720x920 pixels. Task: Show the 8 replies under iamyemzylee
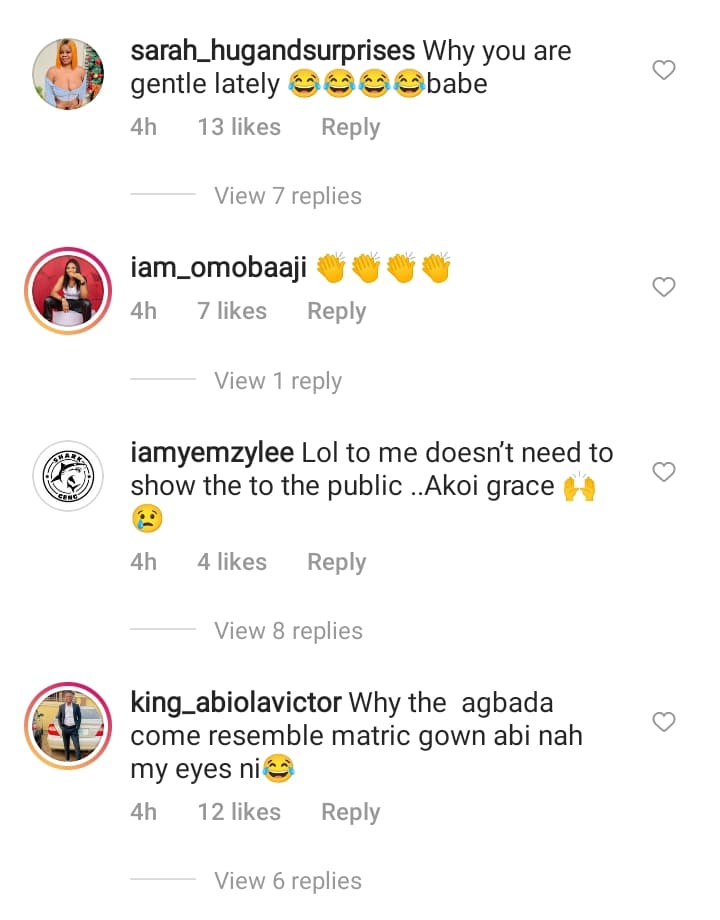tap(288, 631)
